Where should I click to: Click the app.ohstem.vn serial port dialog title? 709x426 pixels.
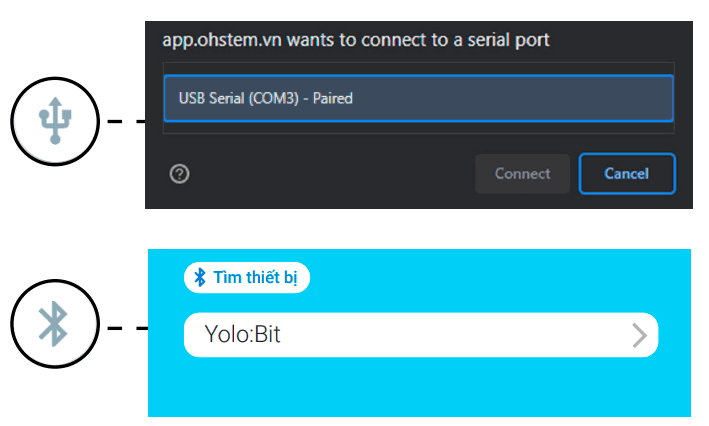[x=356, y=40]
